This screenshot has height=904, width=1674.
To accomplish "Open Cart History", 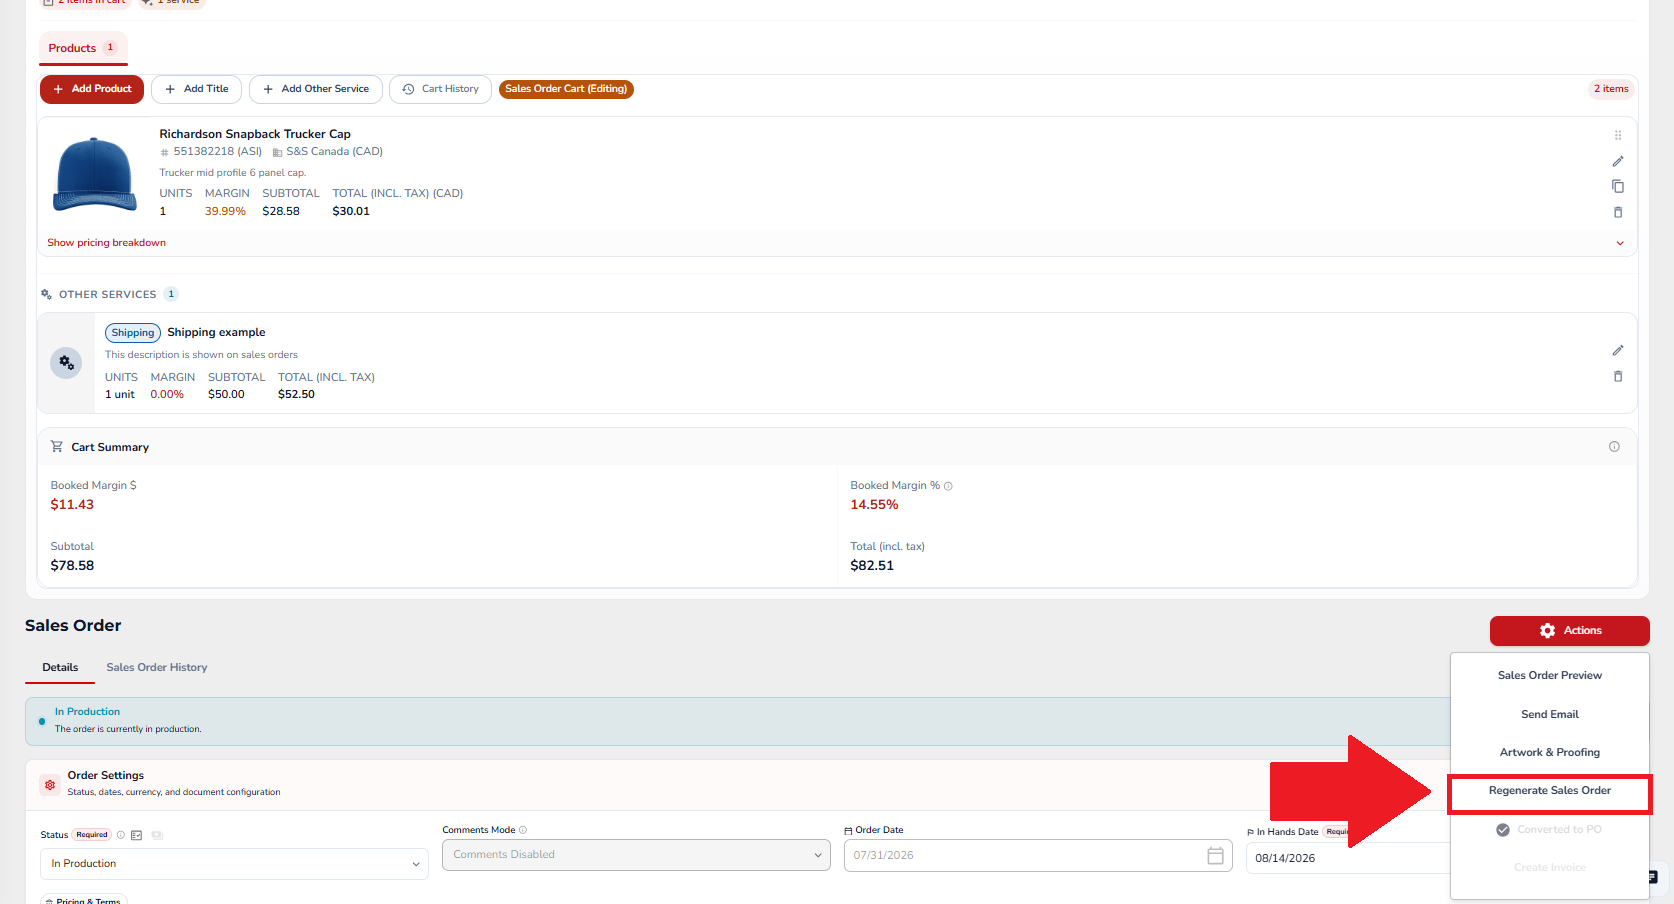I will pyautogui.click(x=440, y=89).
